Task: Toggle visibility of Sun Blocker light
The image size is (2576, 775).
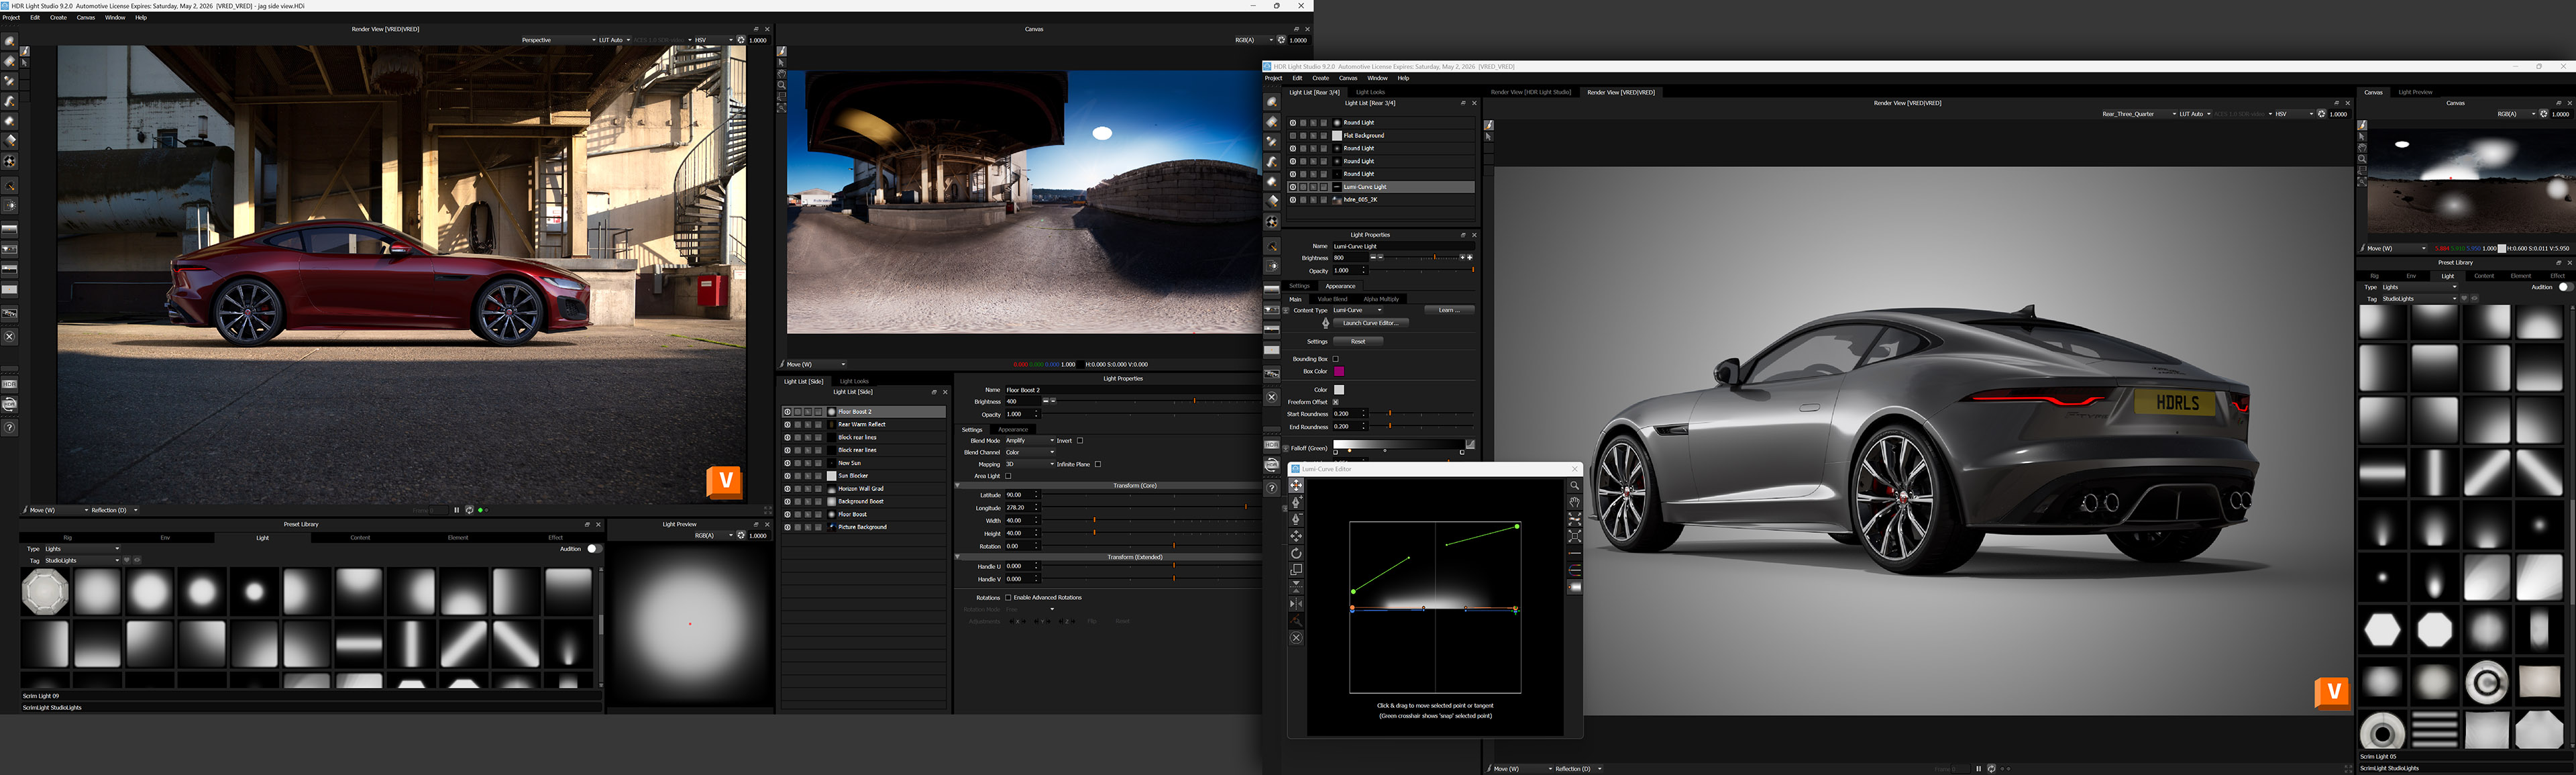Action: [787, 476]
